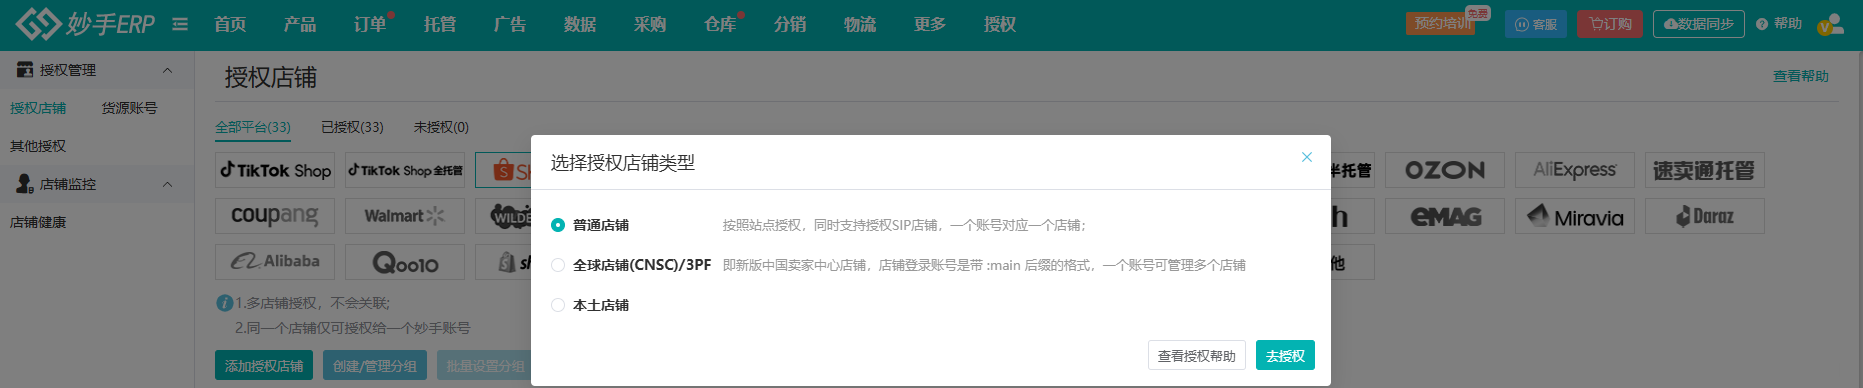The image size is (1863, 388).
Task: Open the user avatar icon in header
Action: [1831, 24]
